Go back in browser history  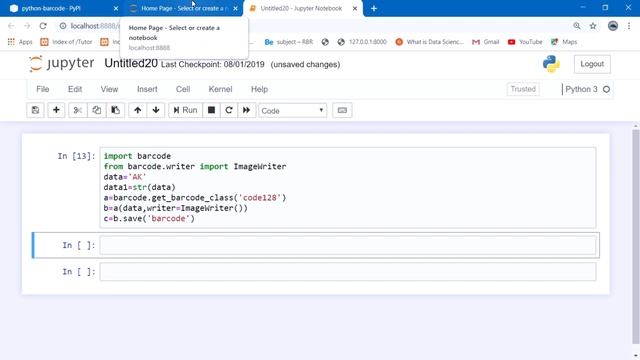pyautogui.click(x=11, y=26)
